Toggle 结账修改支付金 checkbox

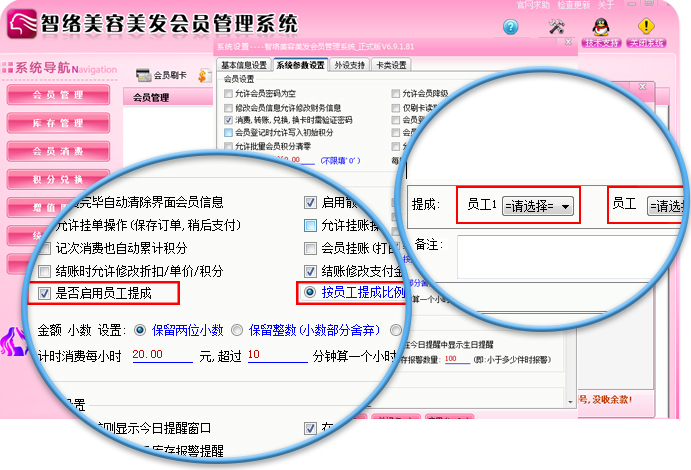(x=310, y=271)
